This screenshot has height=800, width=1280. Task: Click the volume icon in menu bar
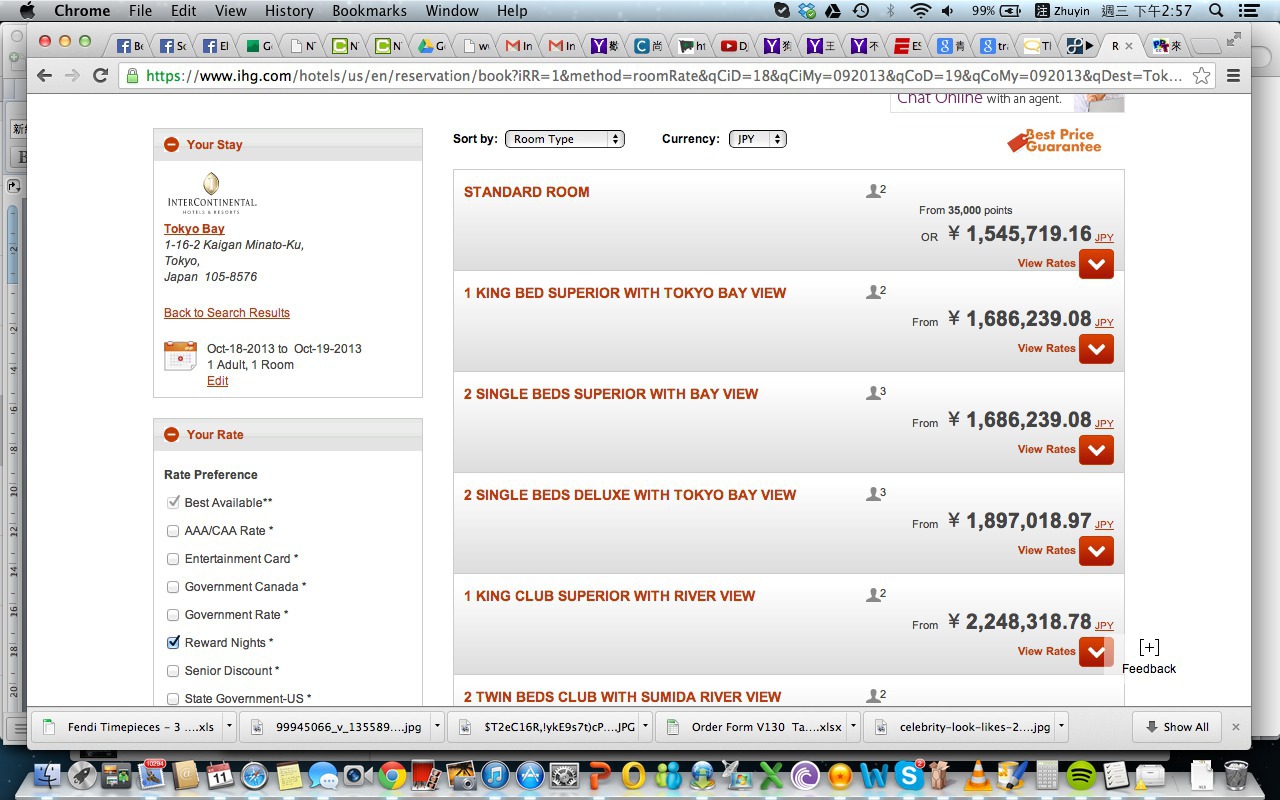pyautogui.click(x=948, y=11)
